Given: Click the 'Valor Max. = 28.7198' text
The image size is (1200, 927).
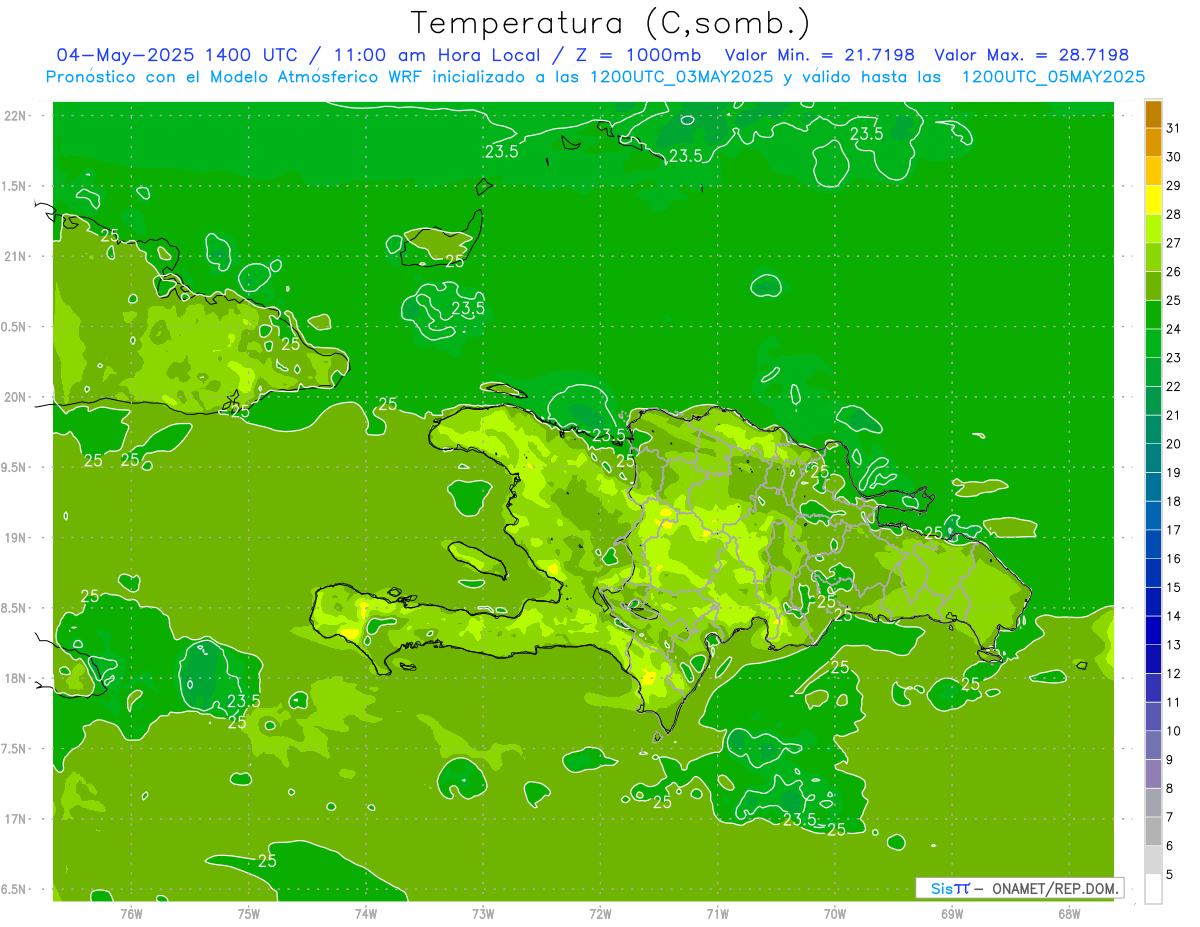Looking at the screenshot, I should click(1031, 55).
